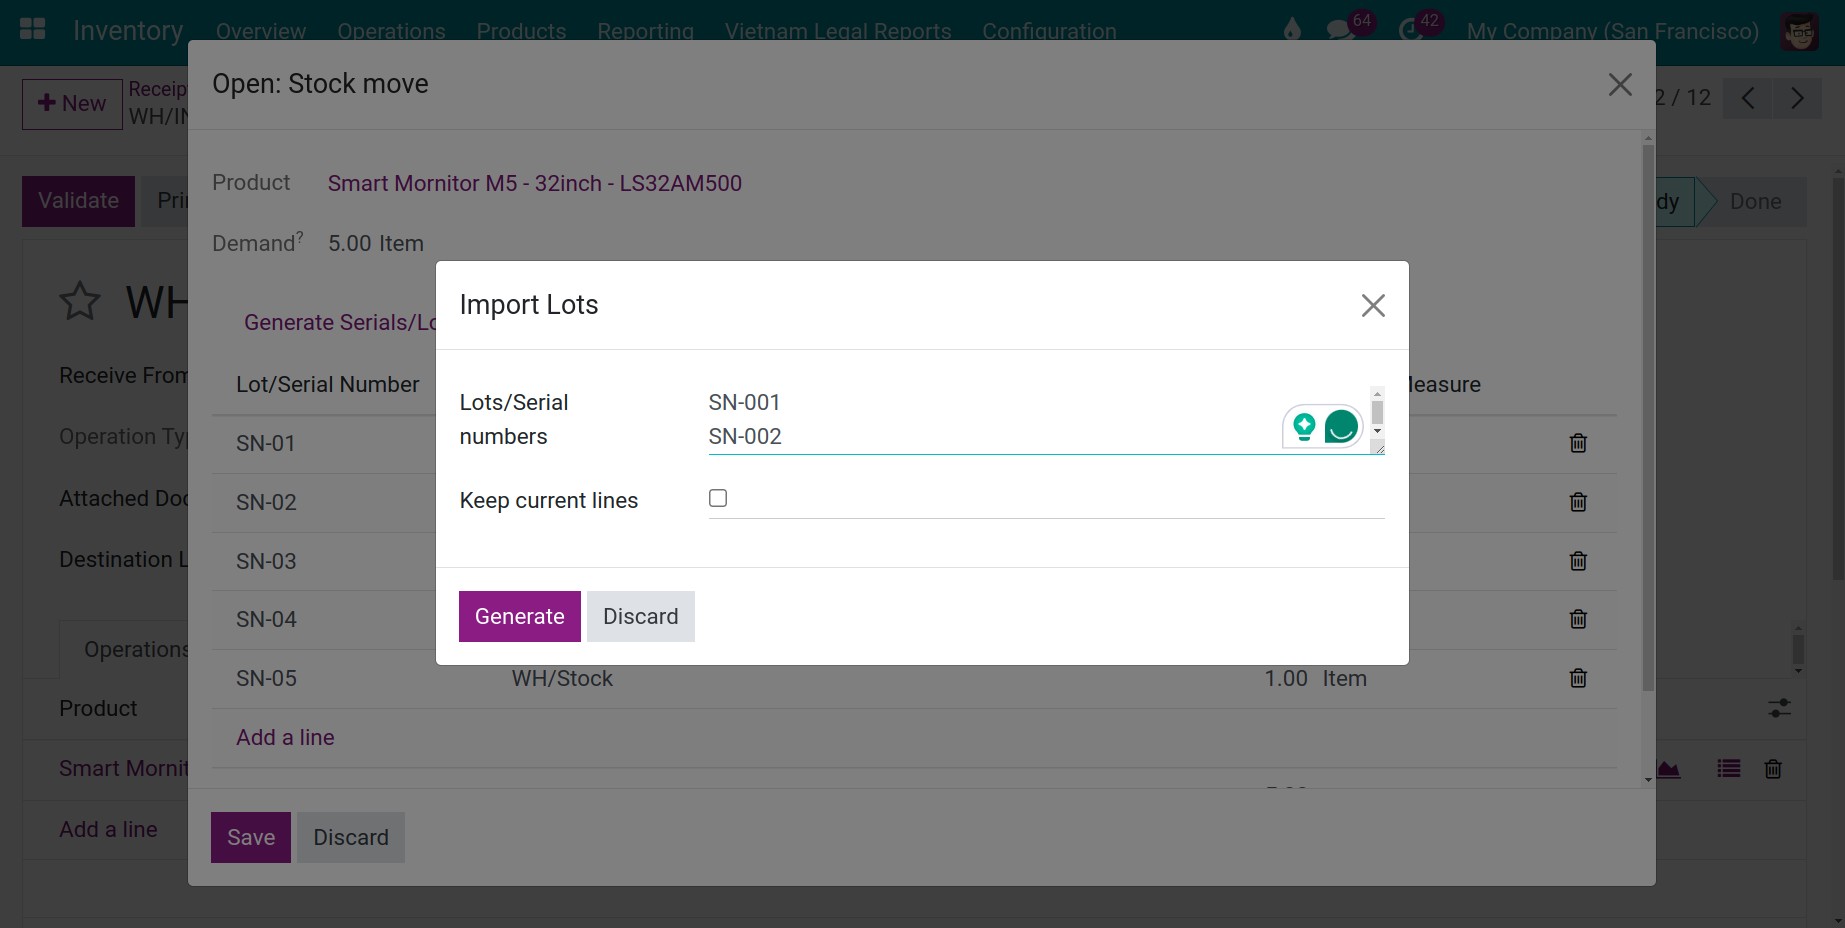This screenshot has height=928, width=1845.
Task: Delete the SN-01 lot line
Action: coord(1578,443)
